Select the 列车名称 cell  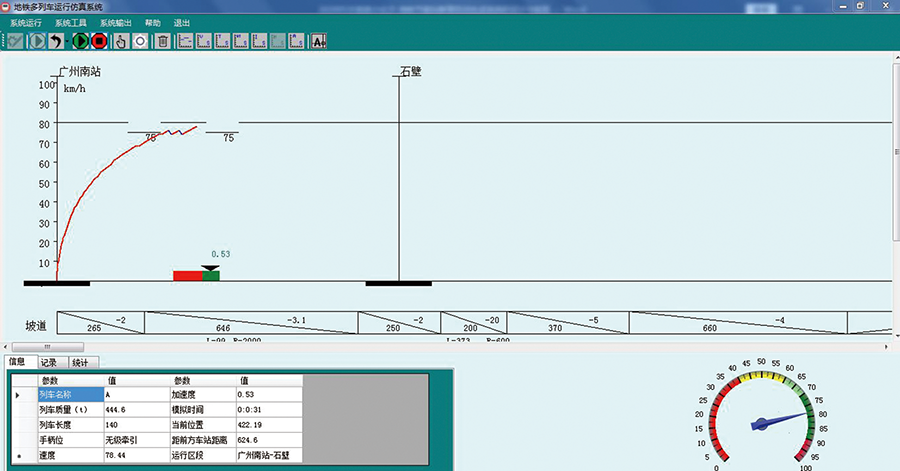71,395
